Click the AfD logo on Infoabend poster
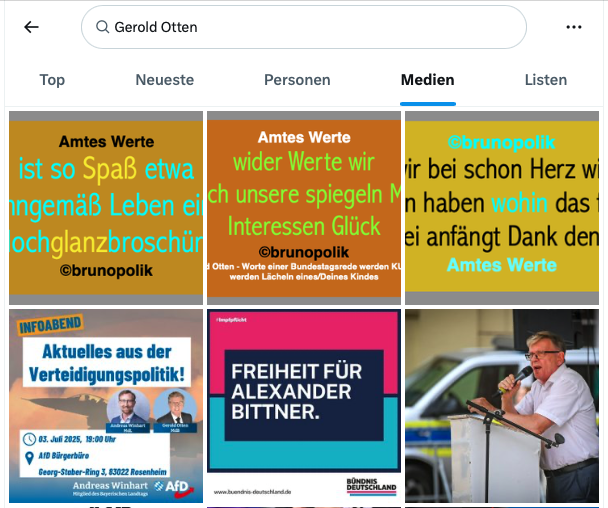Image resolution: width=608 pixels, height=508 pixels. [174, 487]
